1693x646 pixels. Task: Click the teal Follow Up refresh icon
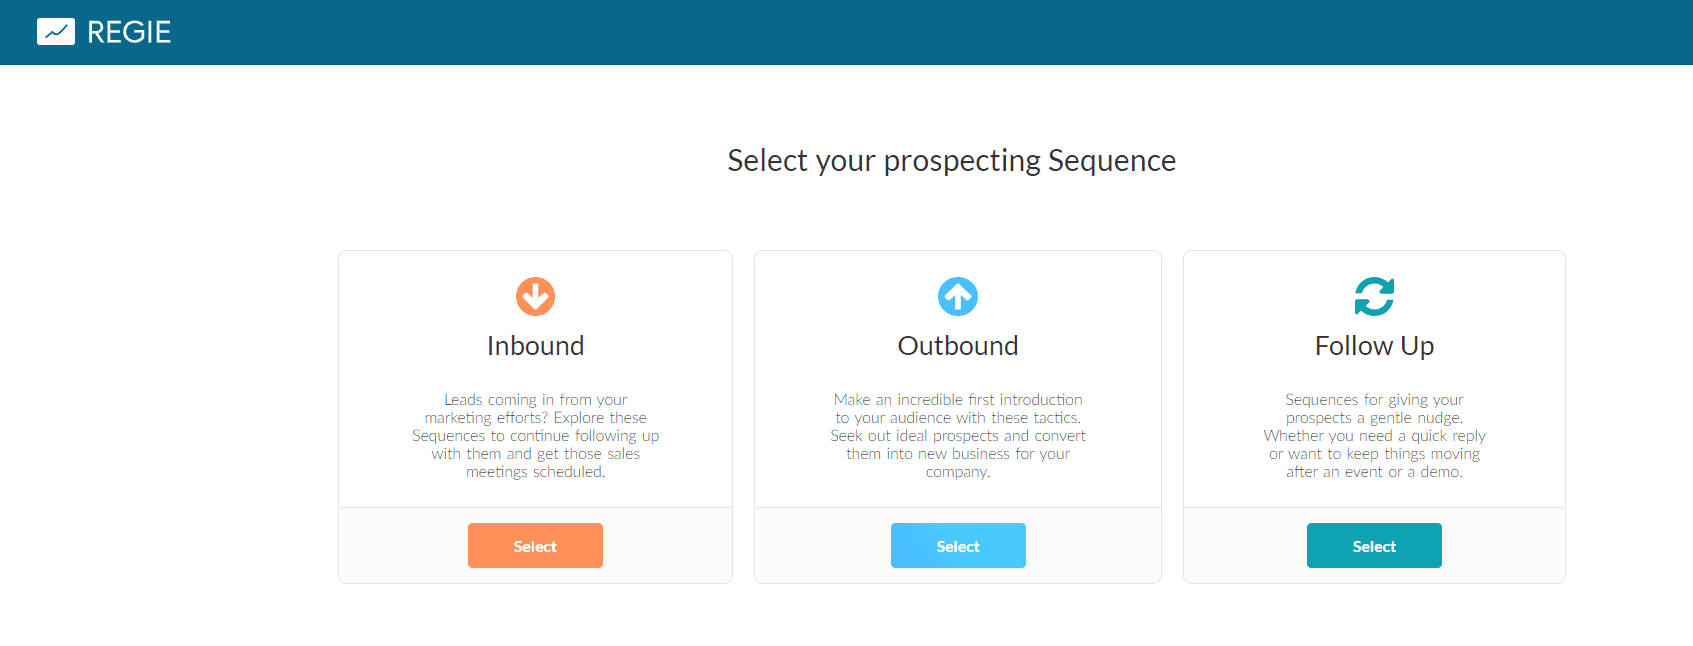(x=1374, y=296)
